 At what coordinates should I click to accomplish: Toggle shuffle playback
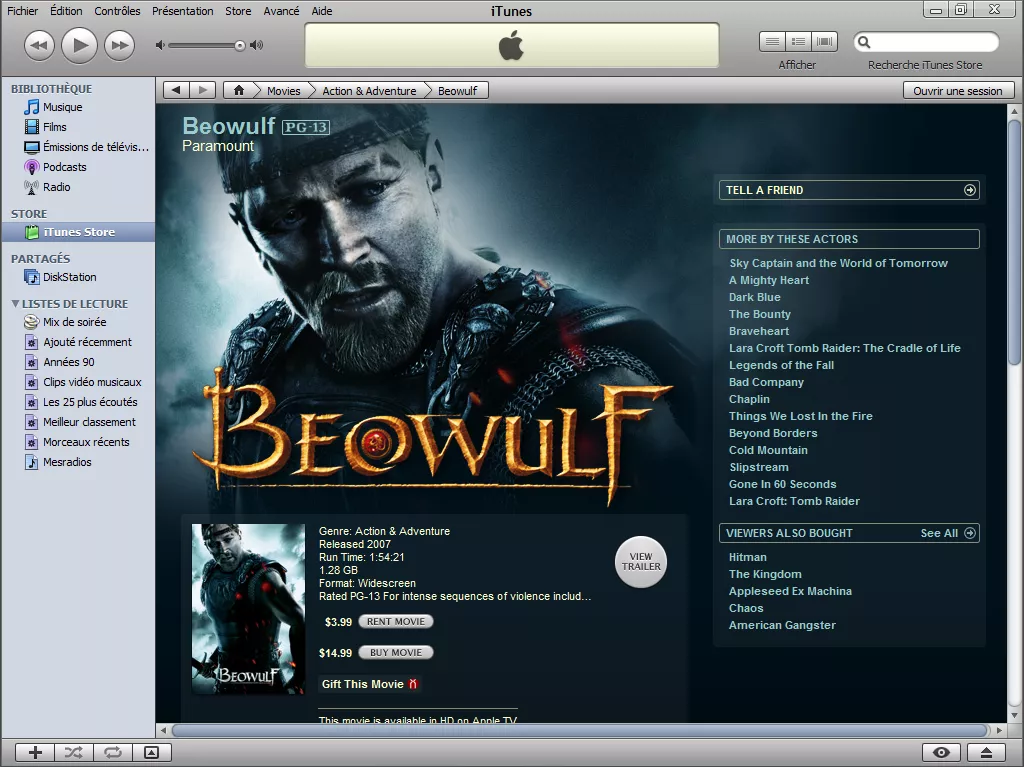tap(74, 753)
